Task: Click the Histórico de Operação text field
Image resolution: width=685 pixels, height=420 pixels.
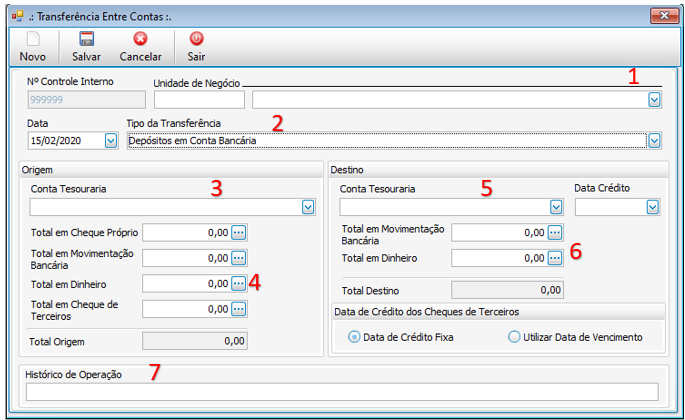Action: (342, 392)
